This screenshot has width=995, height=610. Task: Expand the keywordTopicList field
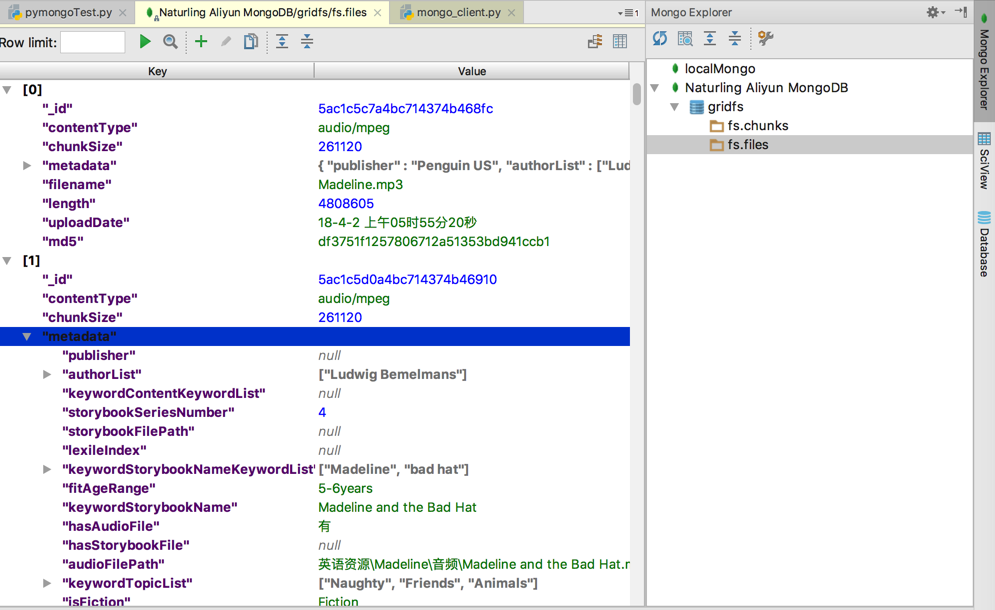pyautogui.click(x=47, y=583)
